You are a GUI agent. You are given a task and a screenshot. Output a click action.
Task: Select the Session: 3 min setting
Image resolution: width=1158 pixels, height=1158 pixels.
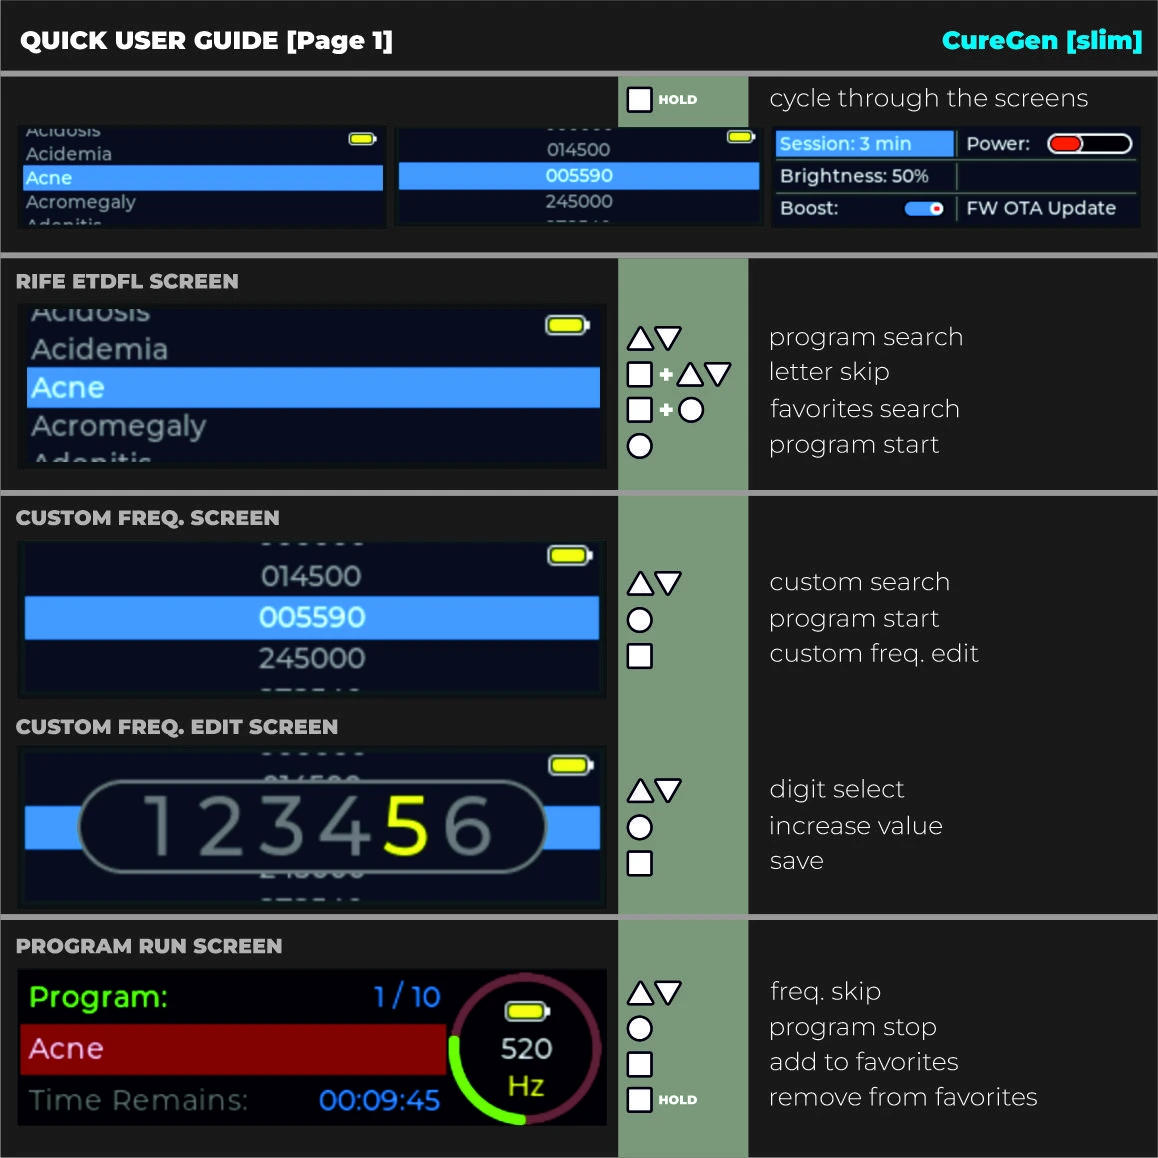(864, 144)
